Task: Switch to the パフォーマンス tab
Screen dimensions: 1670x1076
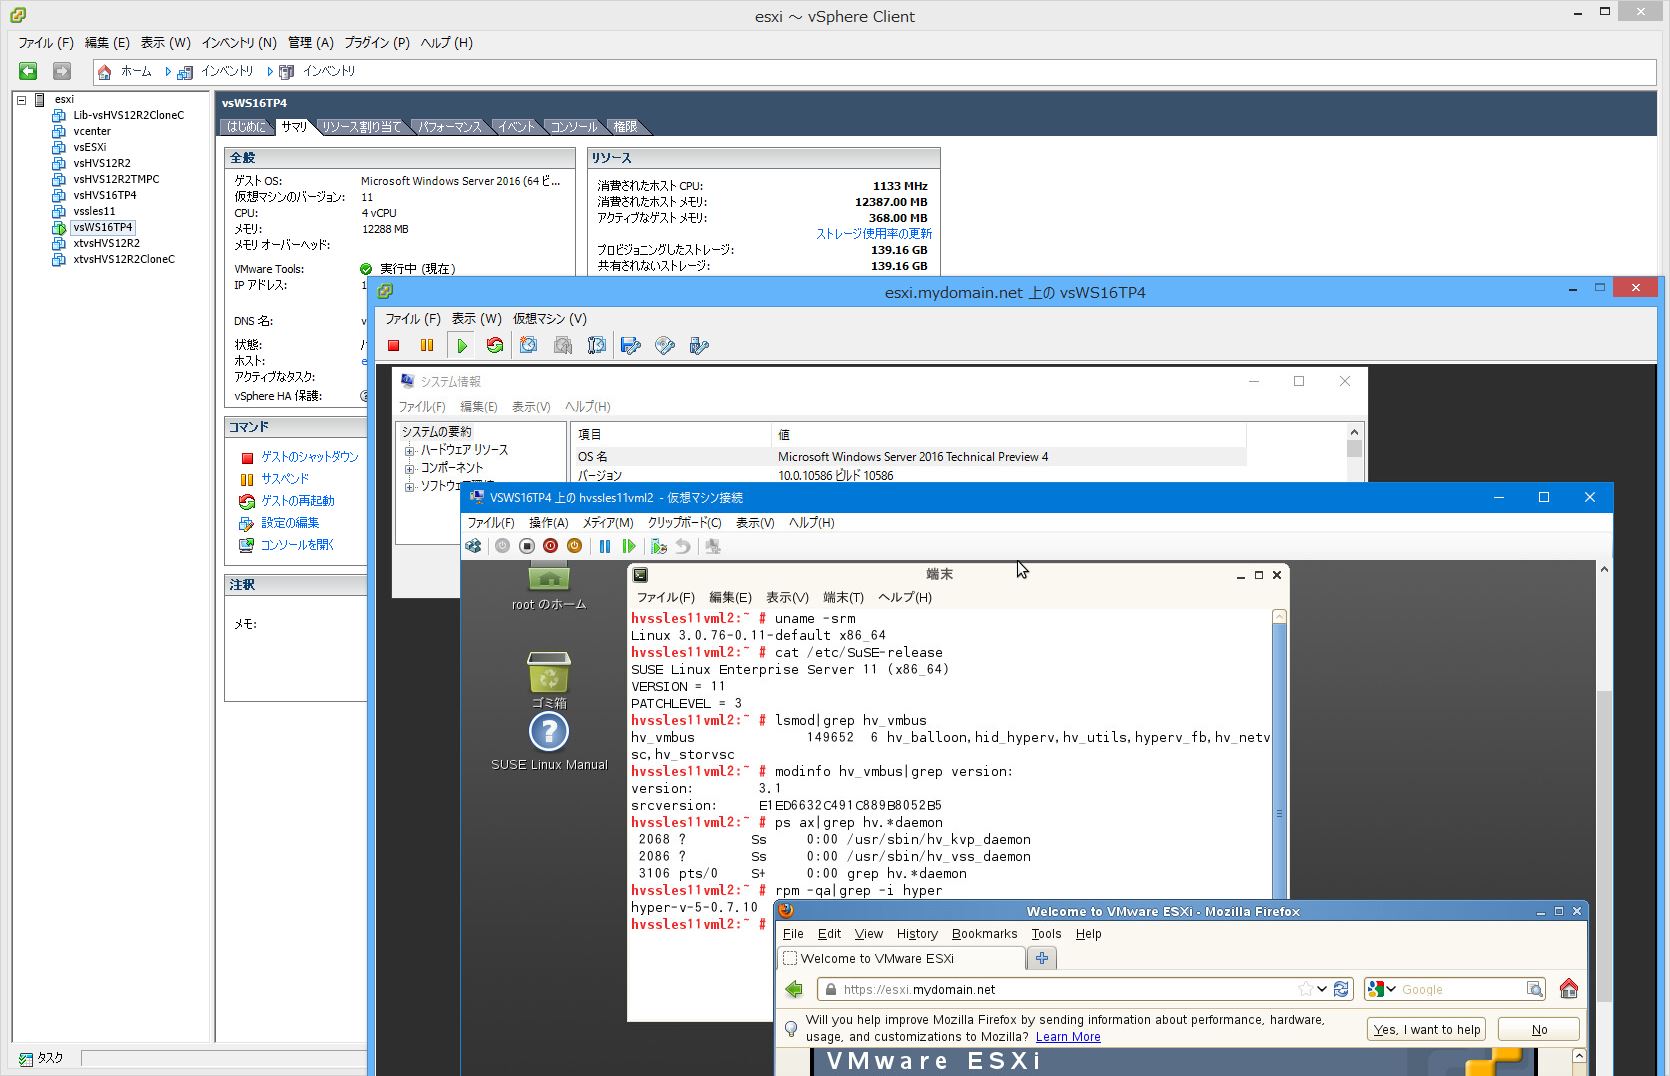Action: pyautogui.click(x=450, y=127)
